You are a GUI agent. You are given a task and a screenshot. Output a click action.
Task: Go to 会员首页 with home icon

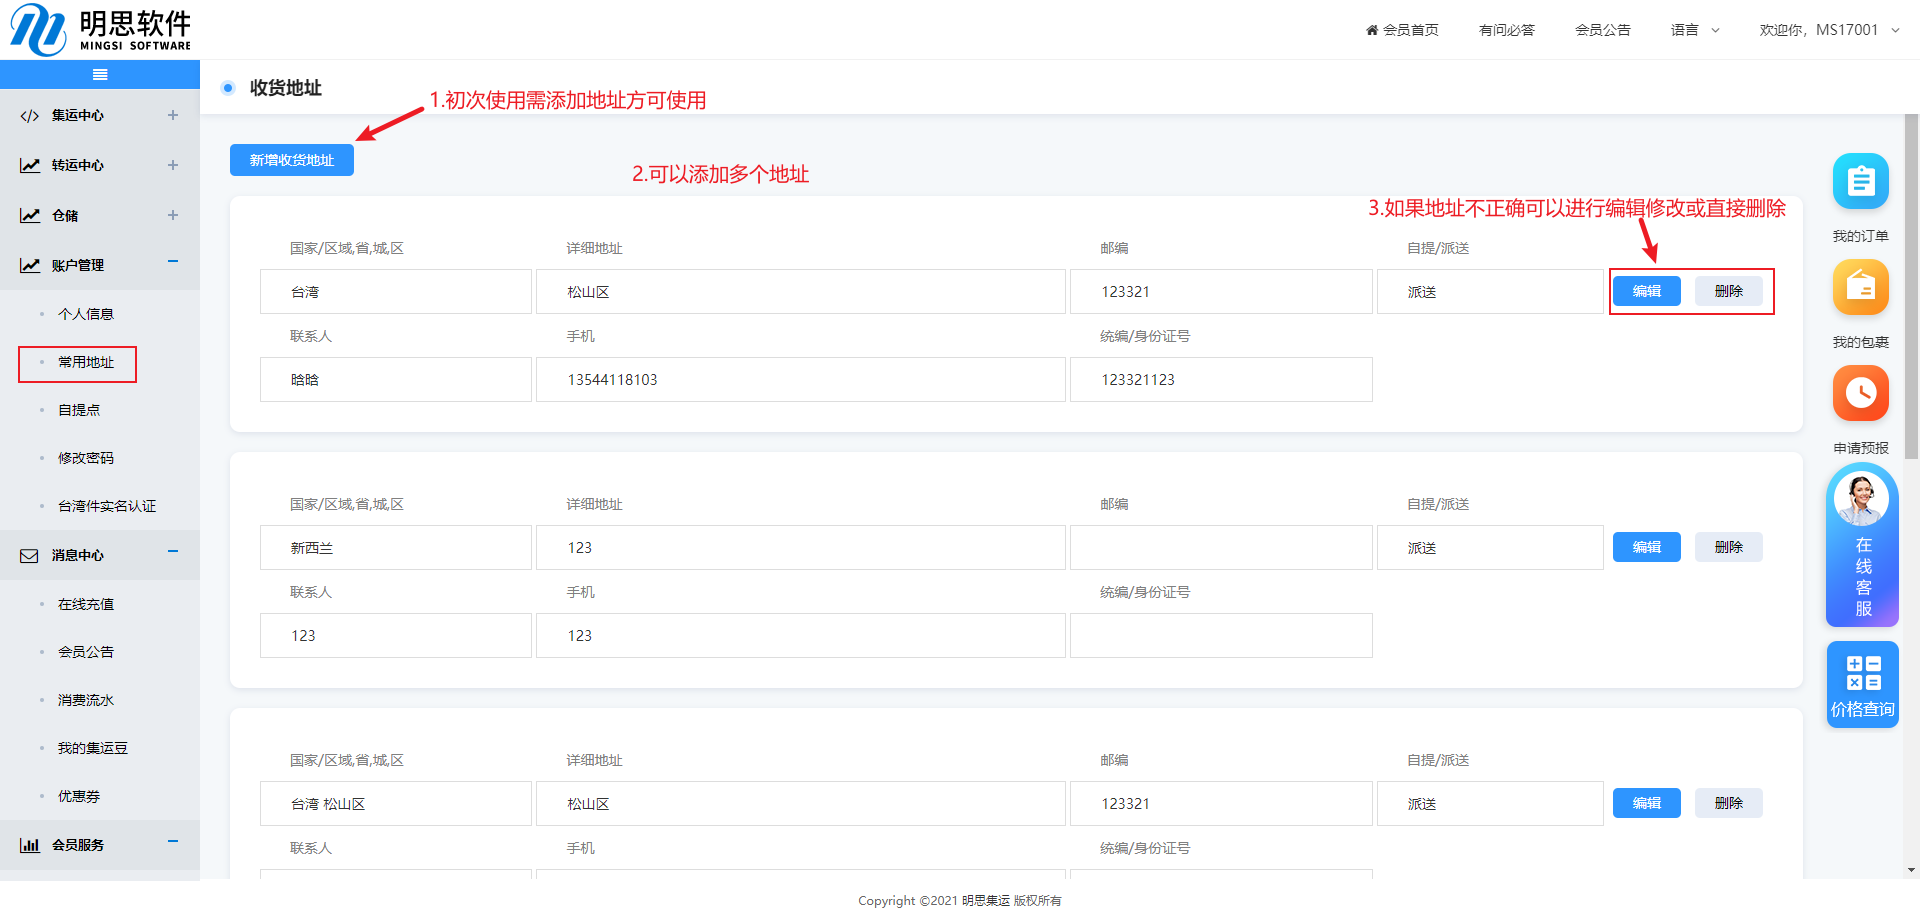[x=1402, y=30]
